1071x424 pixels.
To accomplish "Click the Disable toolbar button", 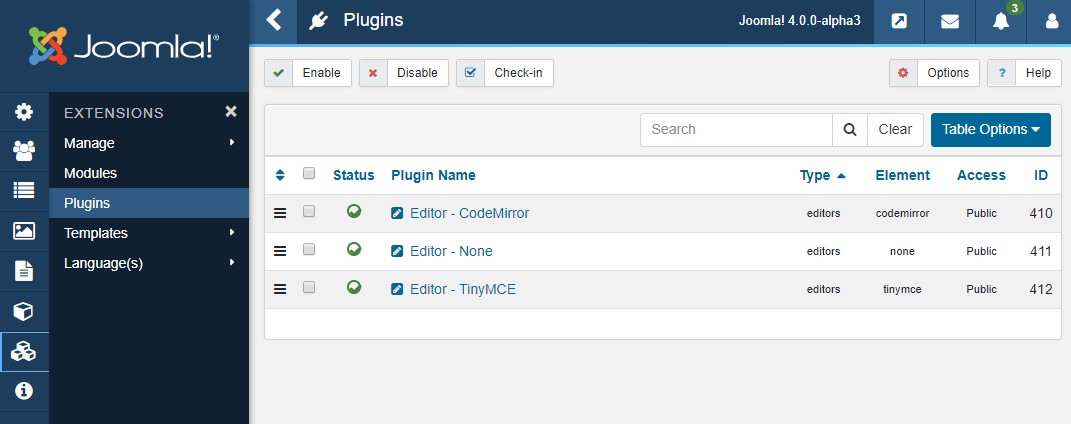I will (404, 73).
